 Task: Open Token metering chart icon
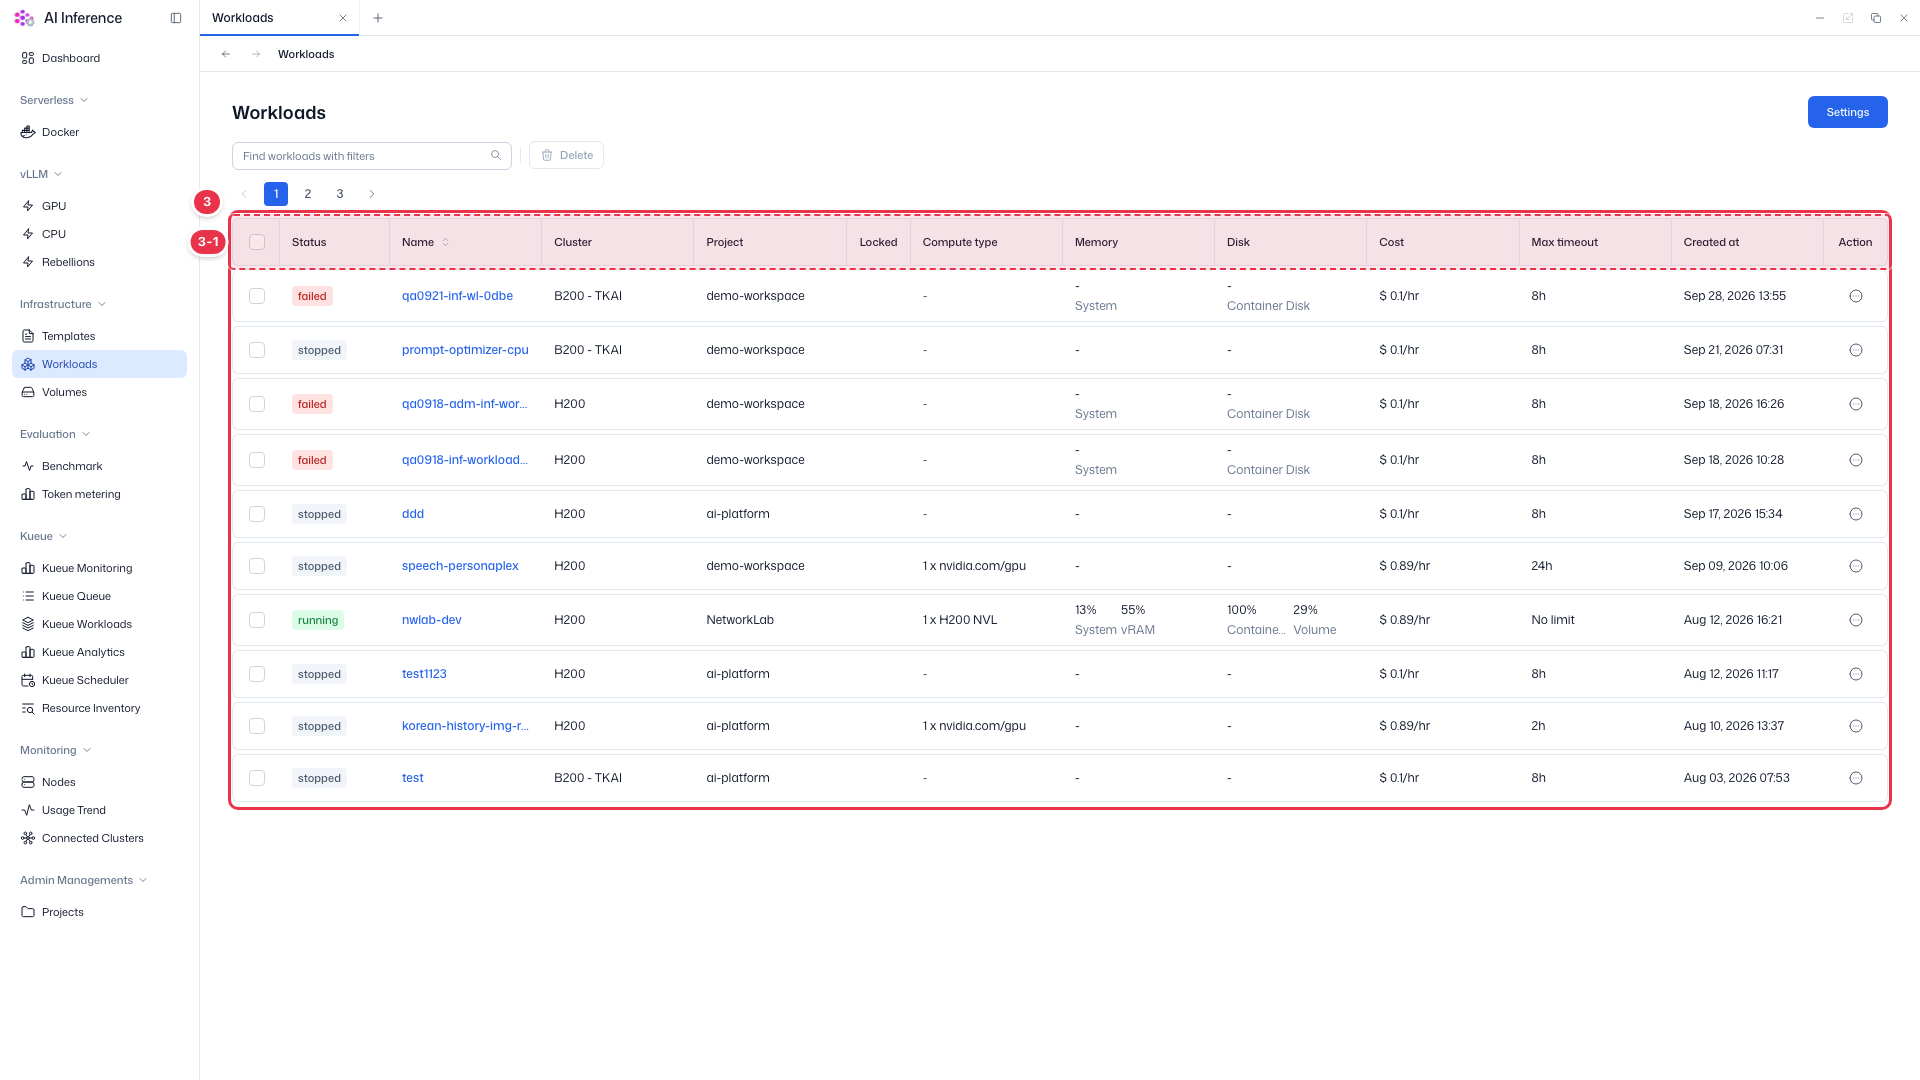(x=28, y=494)
